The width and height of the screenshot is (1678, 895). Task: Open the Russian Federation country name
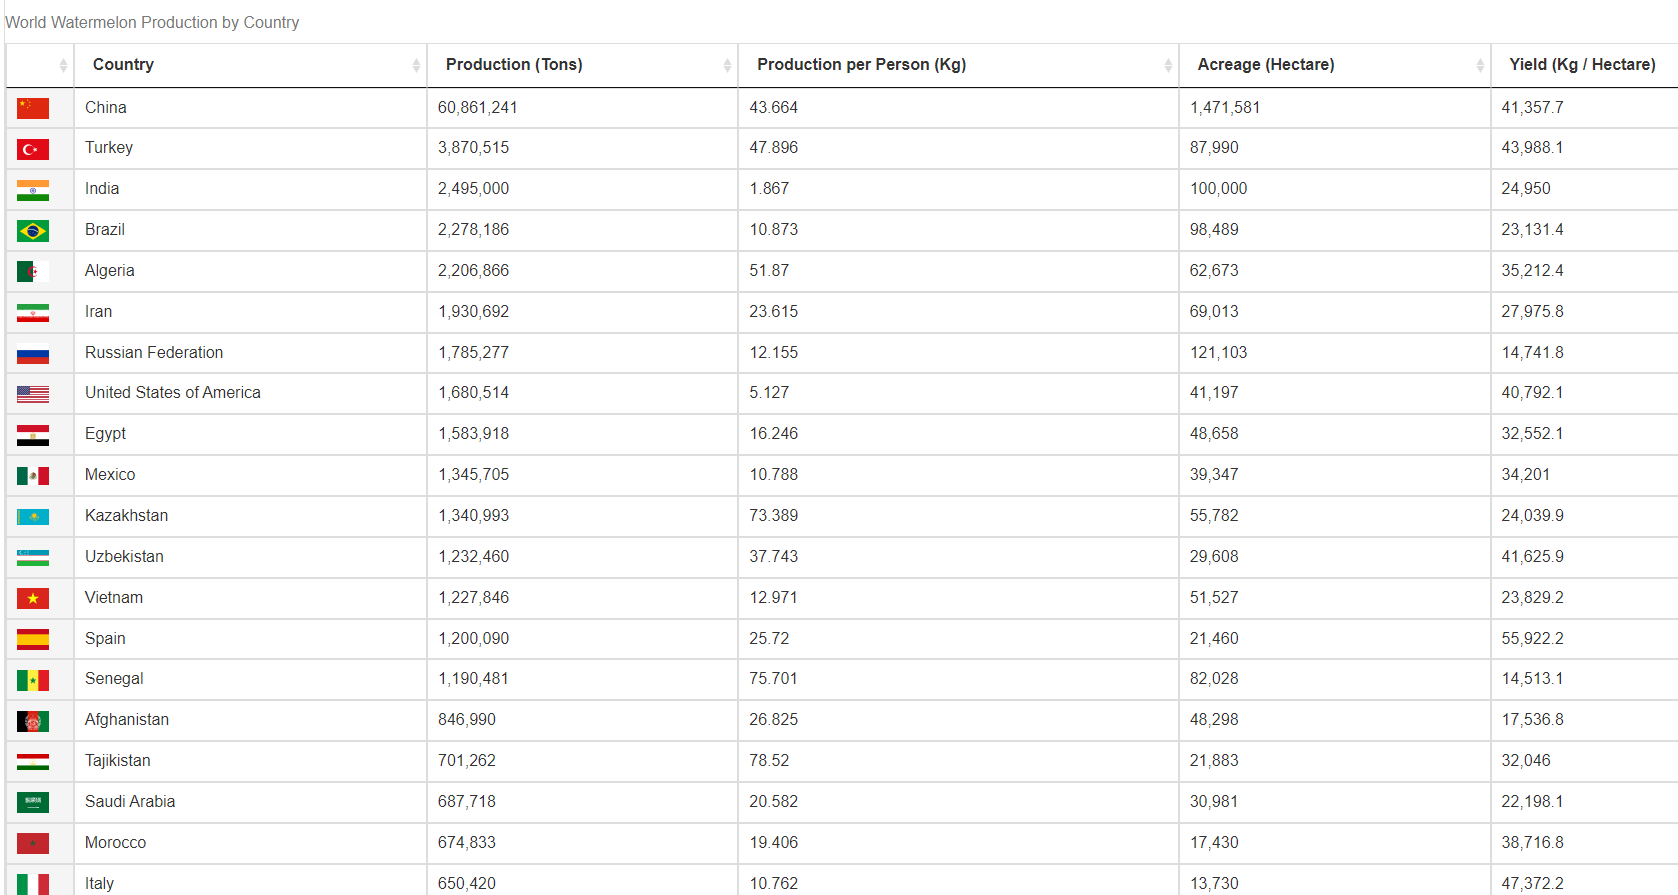tap(154, 353)
